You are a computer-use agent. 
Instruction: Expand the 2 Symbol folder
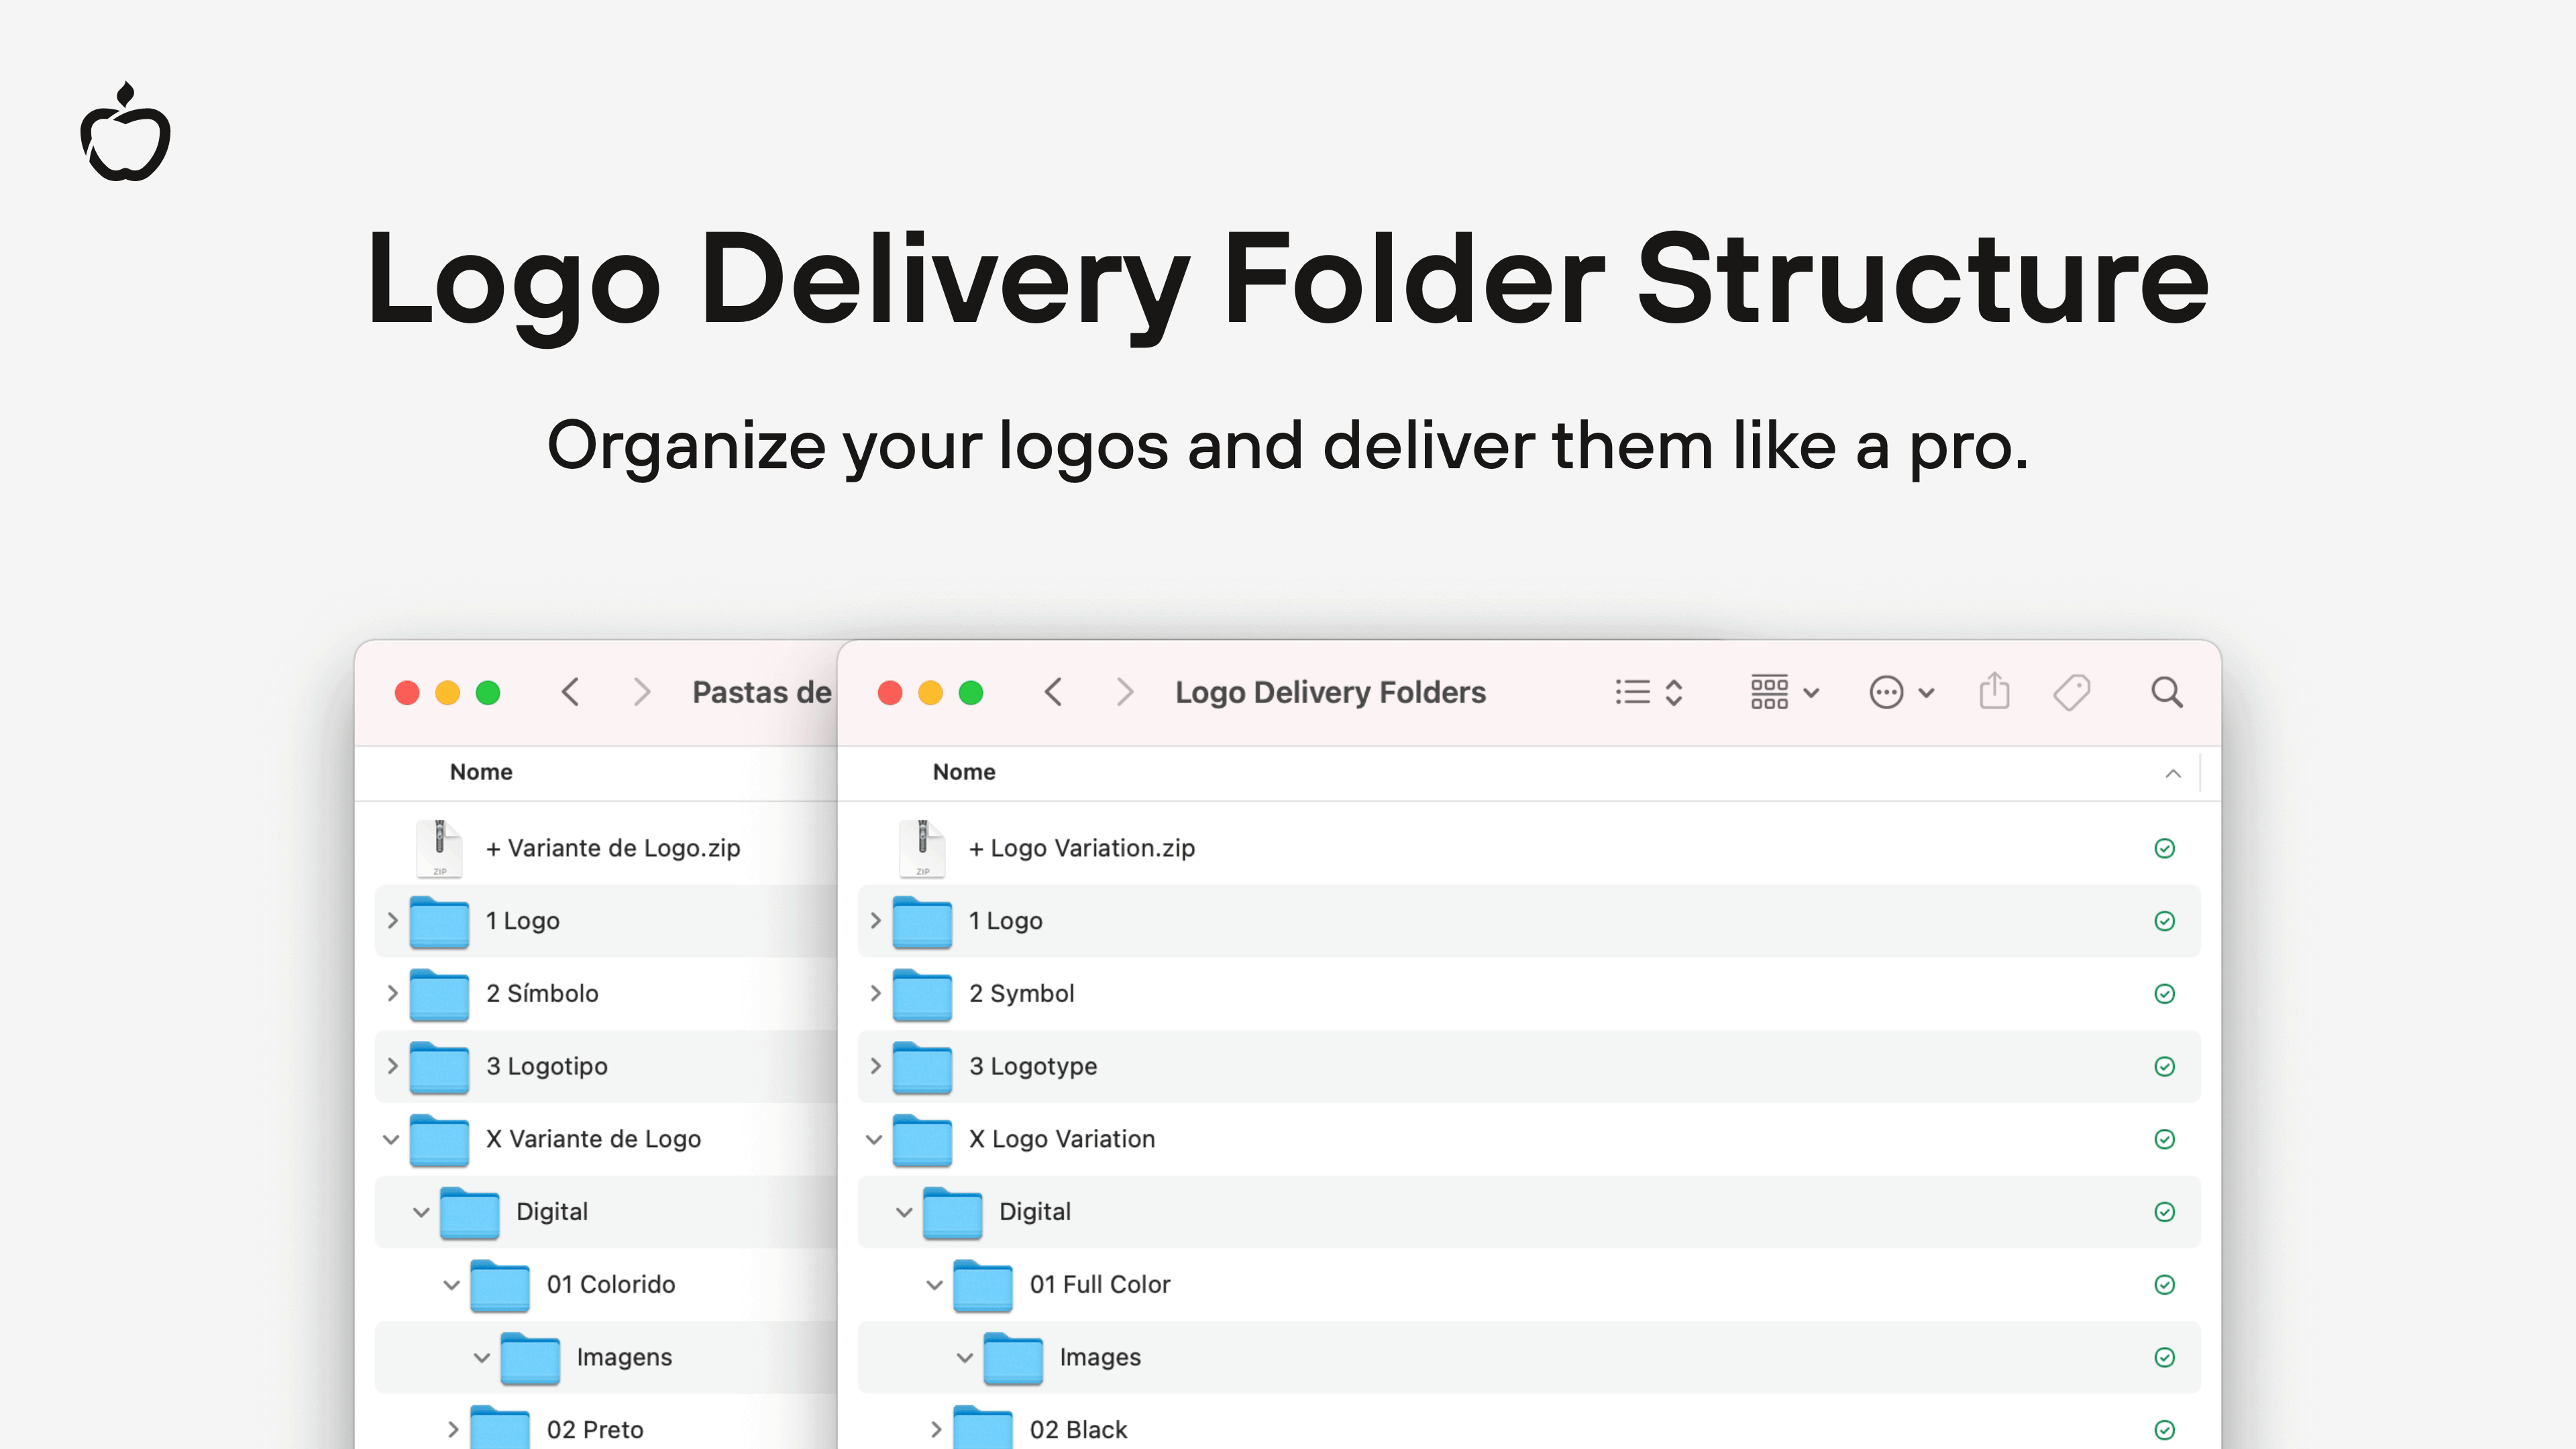875,993
